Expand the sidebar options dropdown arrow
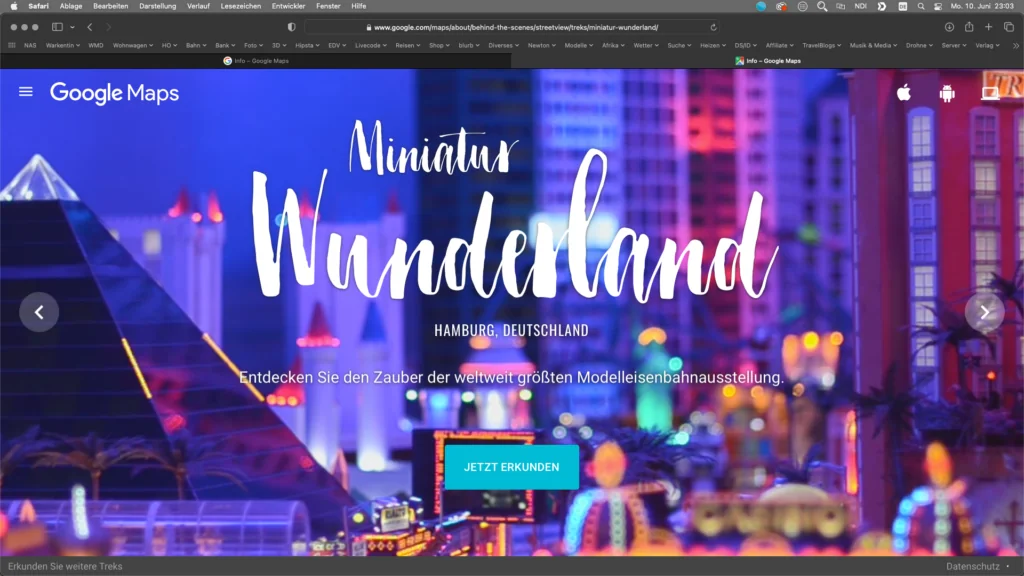The width and height of the screenshot is (1024, 576). 72,27
